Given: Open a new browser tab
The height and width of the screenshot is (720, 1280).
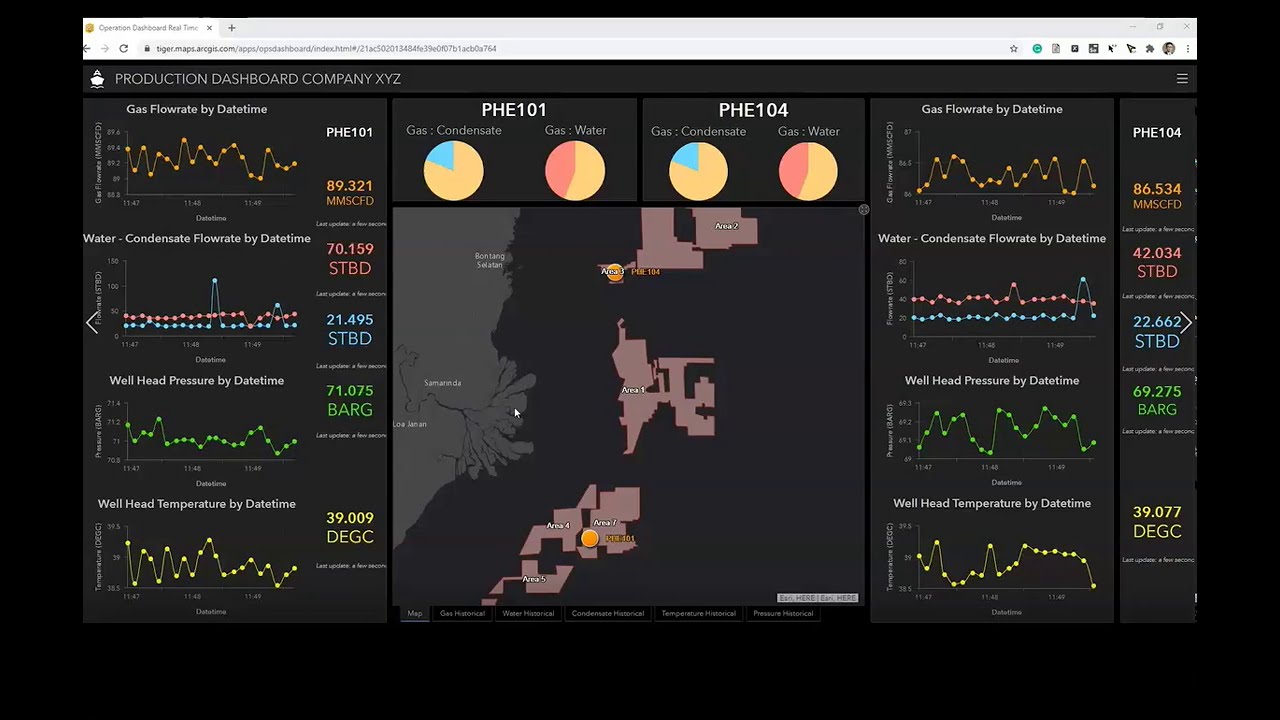Looking at the screenshot, I should [x=232, y=28].
